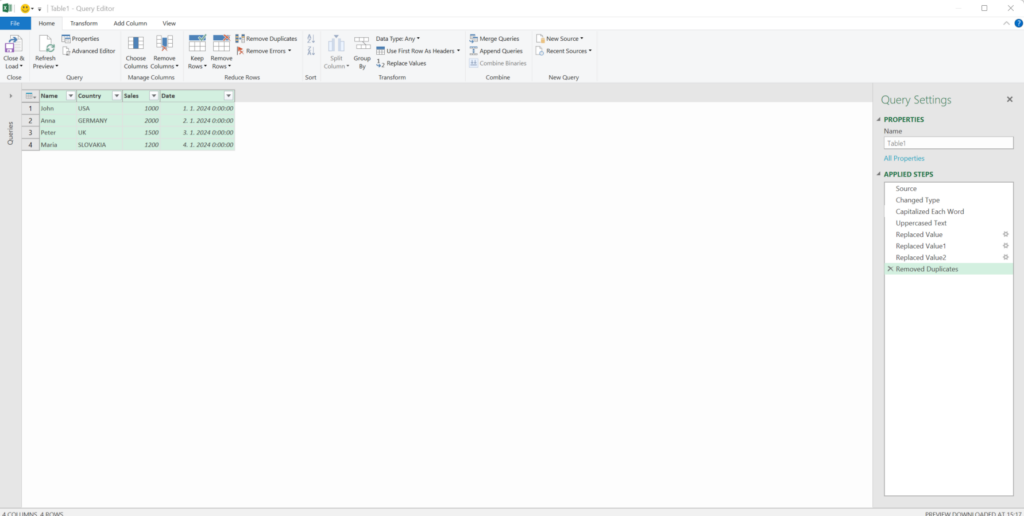Click table icon in grid corner
Viewport: 1024px width, 516px height.
pyautogui.click(x=30, y=96)
